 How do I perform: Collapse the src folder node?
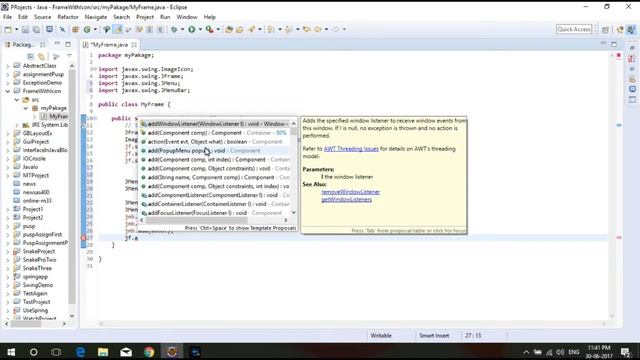coord(17,100)
